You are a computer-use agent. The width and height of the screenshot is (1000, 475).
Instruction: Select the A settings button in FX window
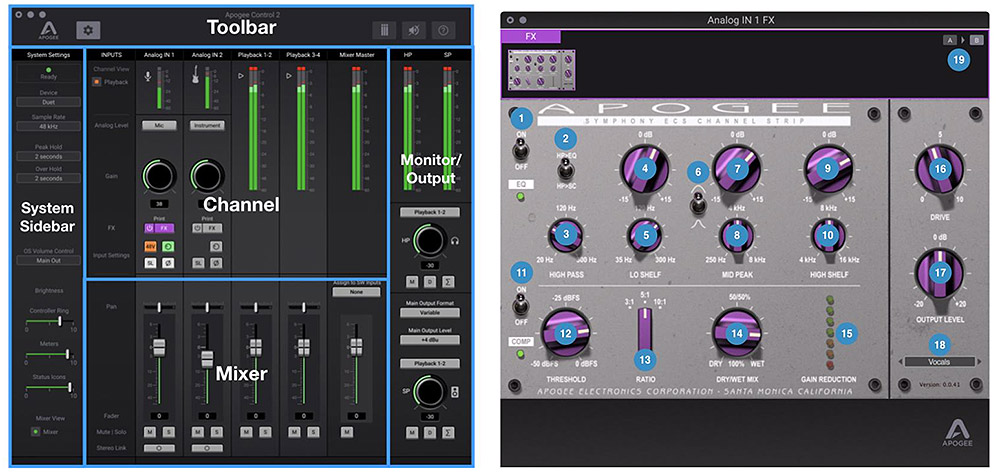950,40
